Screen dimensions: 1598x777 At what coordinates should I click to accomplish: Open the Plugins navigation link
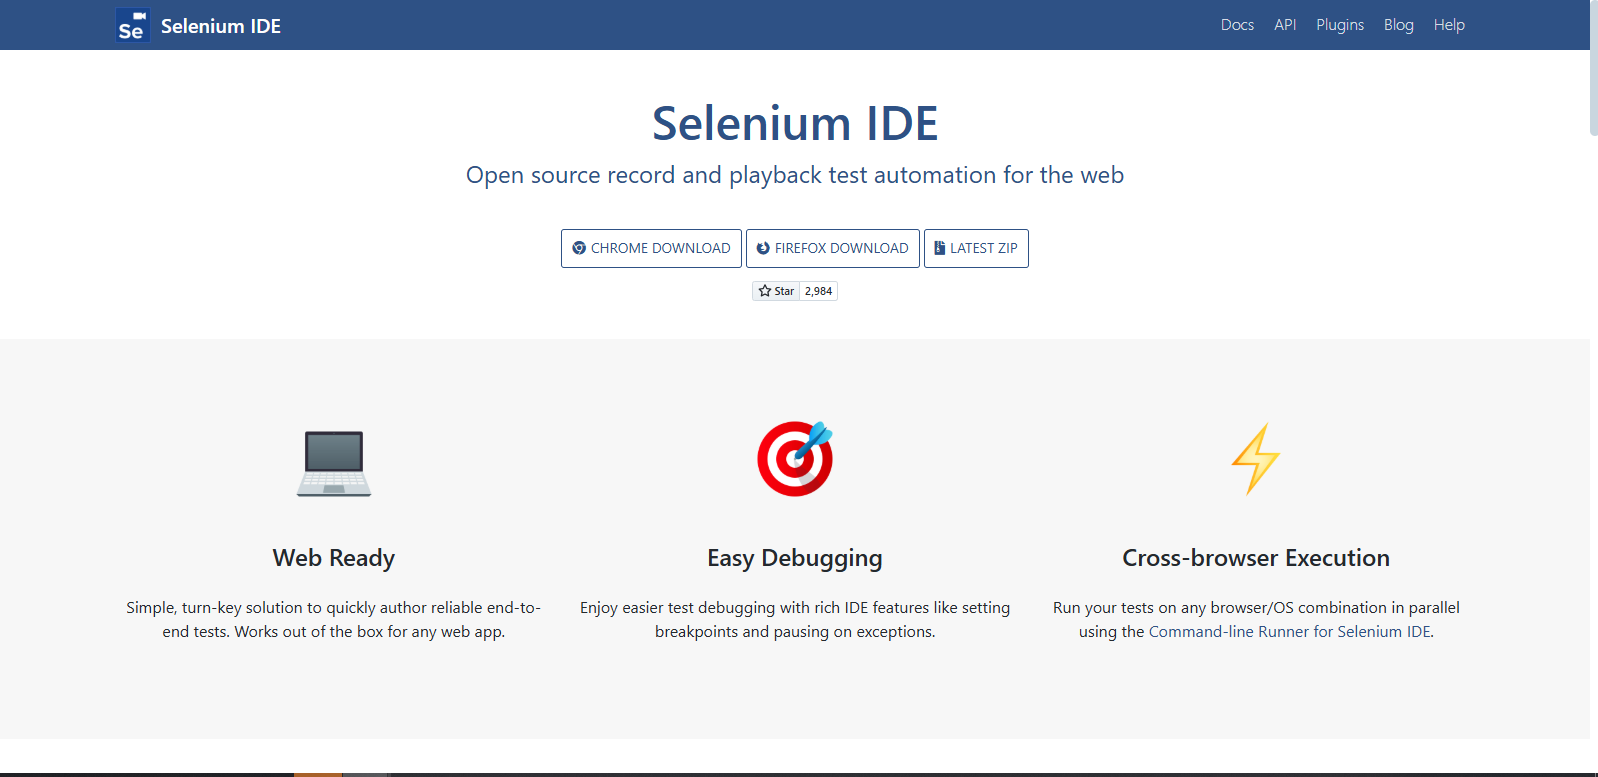click(1340, 25)
